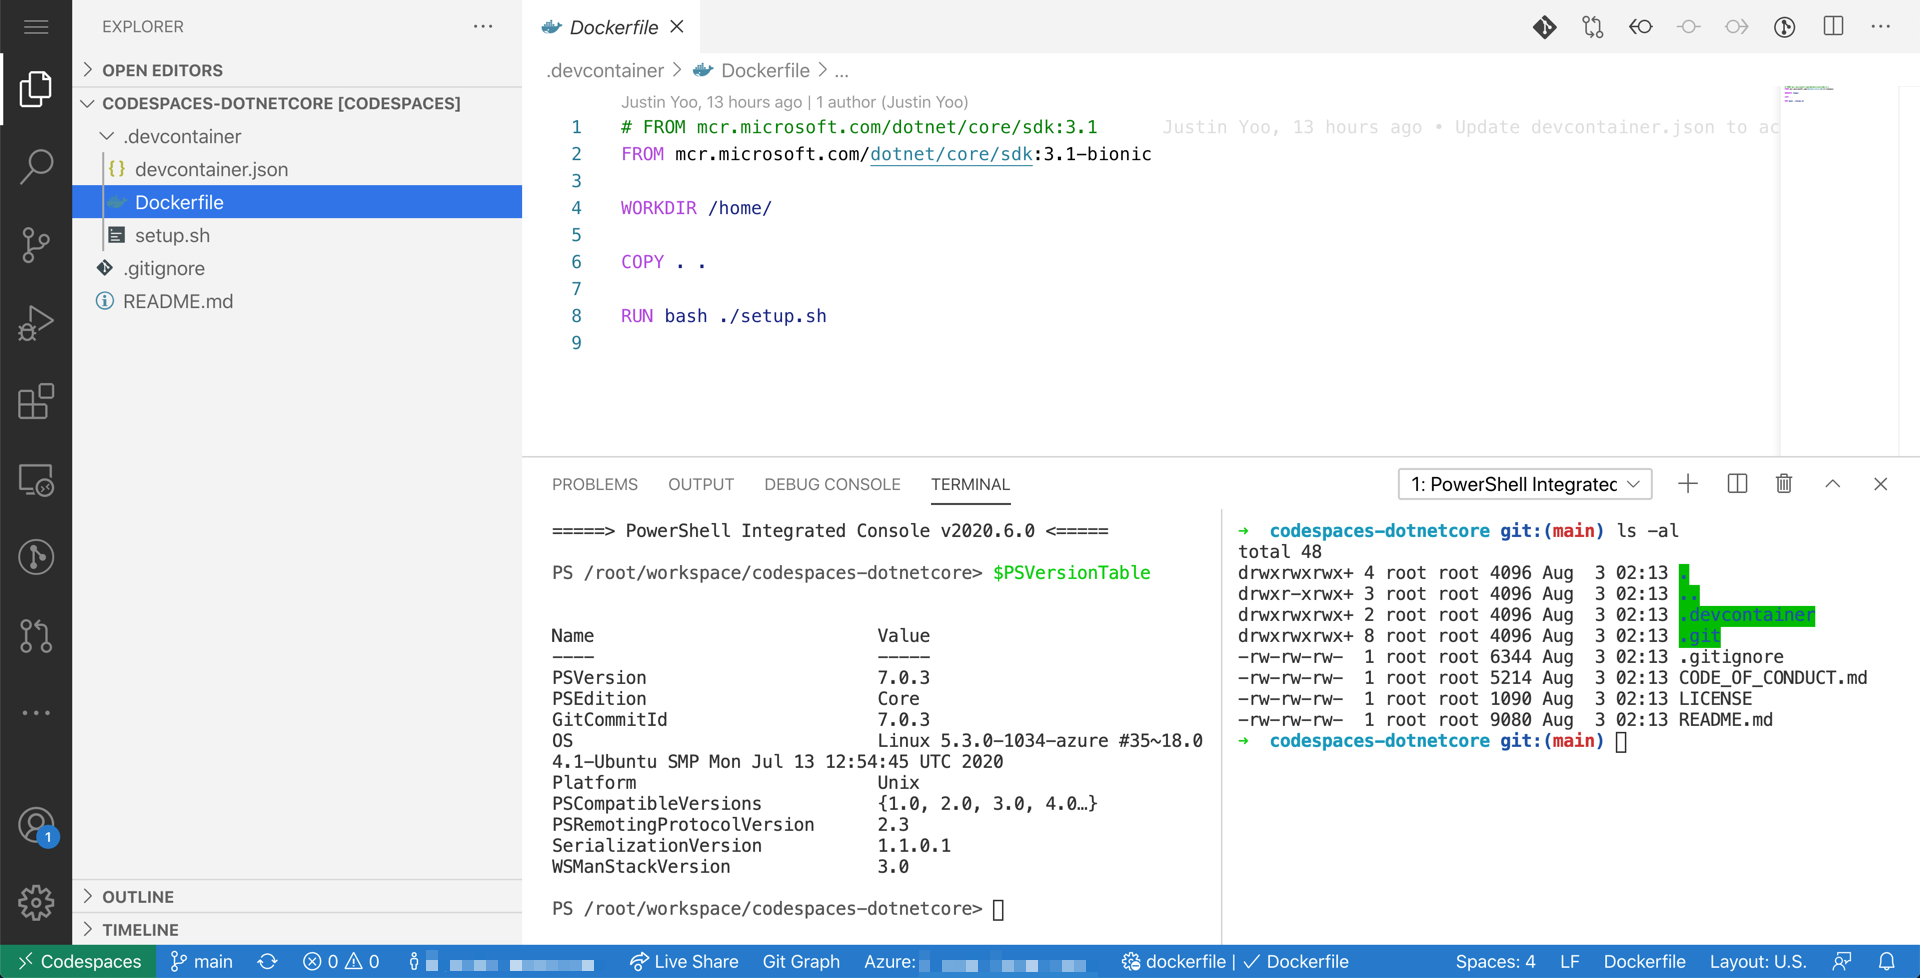Collapse the CODESPACES-DOTNETCORE folder section

click(x=298, y=103)
